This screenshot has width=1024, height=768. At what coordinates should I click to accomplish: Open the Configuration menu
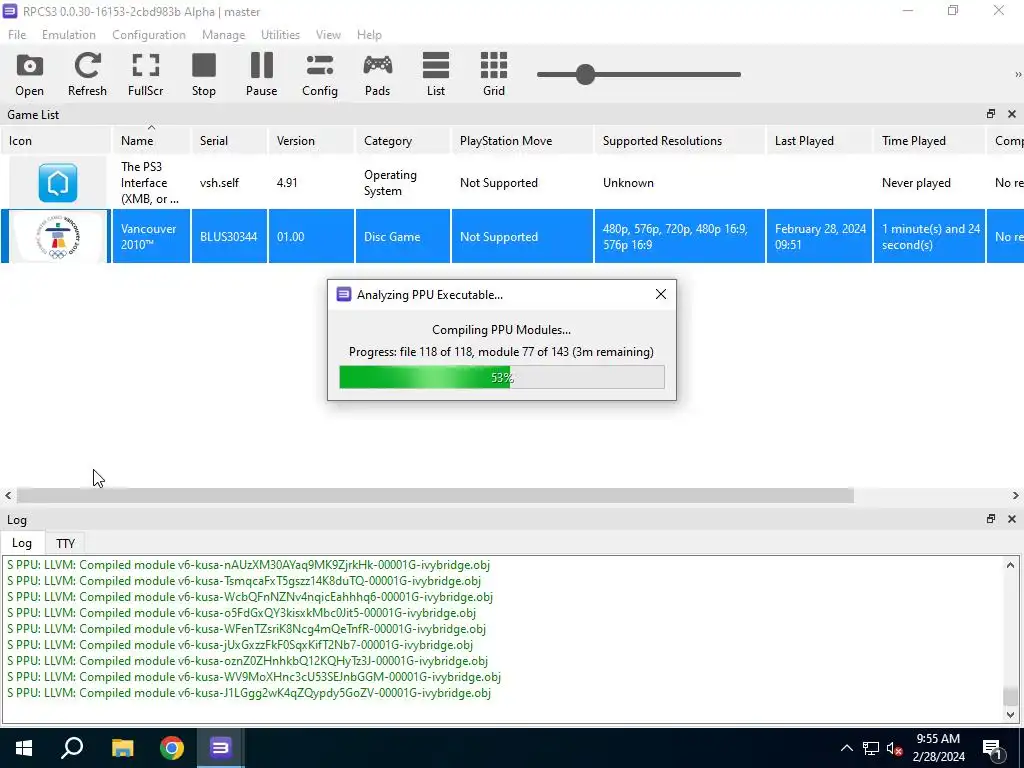click(x=149, y=35)
